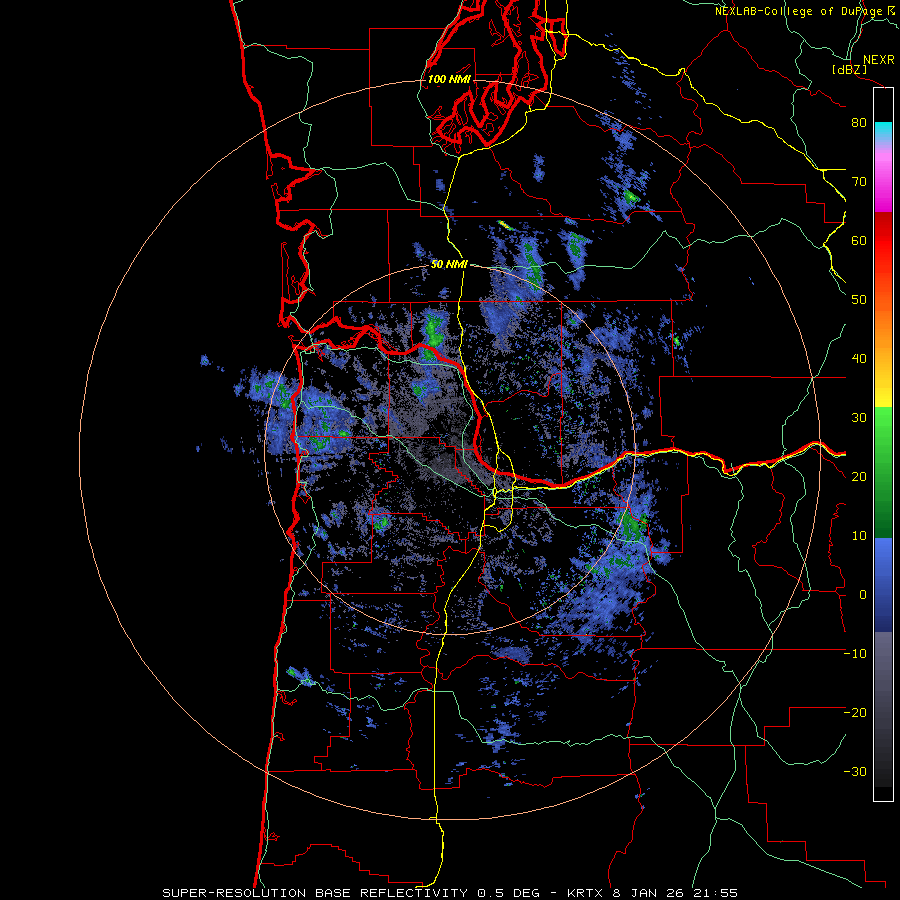Viewport: 900px width, 900px height.
Task: Click the 80 value on the dBZ scale
Action: [859, 123]
